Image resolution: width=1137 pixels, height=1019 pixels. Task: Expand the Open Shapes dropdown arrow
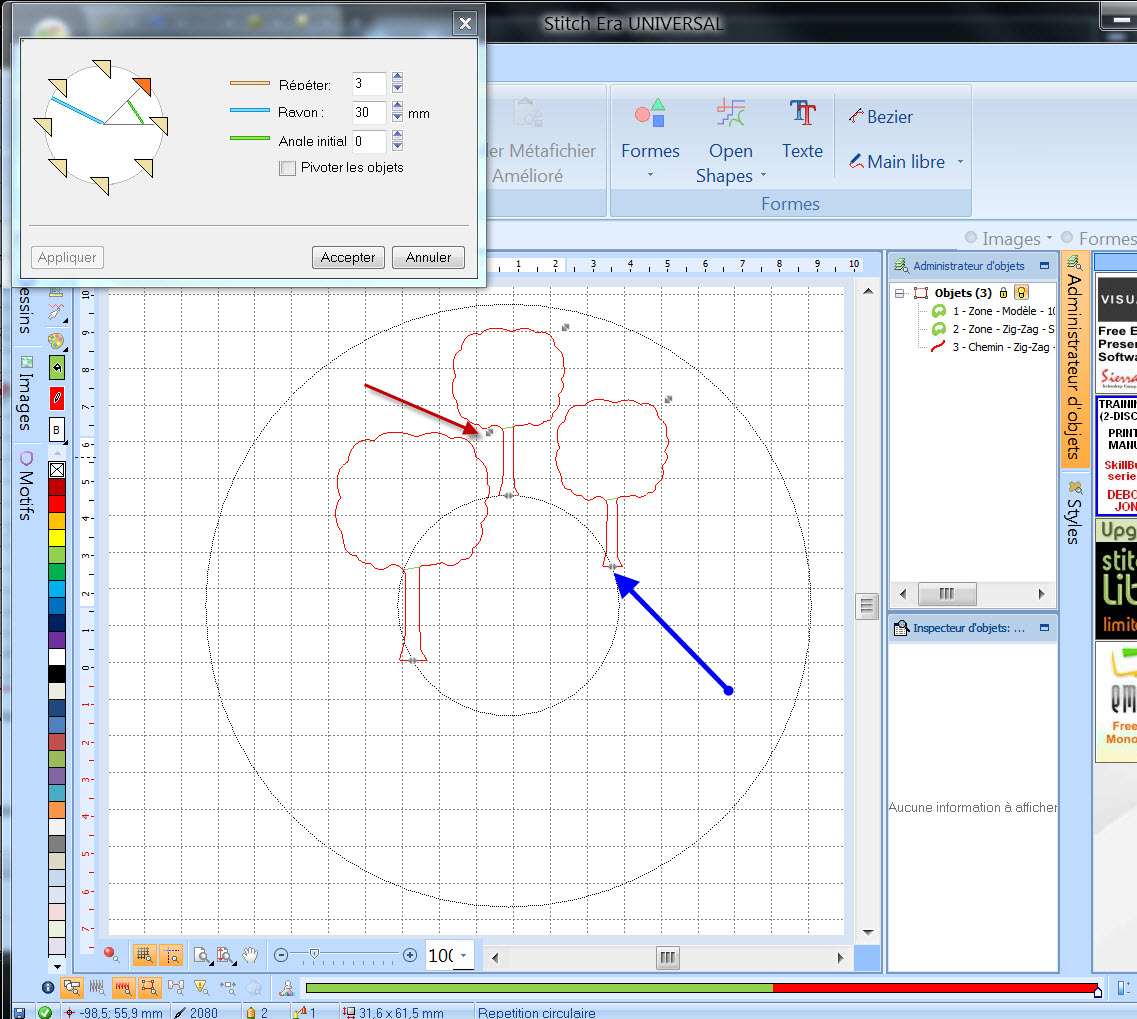[763, 175]
